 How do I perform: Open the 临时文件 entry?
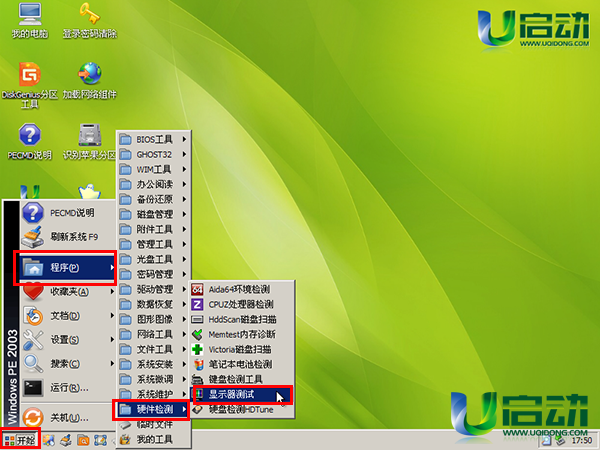[x=153, y=424]
